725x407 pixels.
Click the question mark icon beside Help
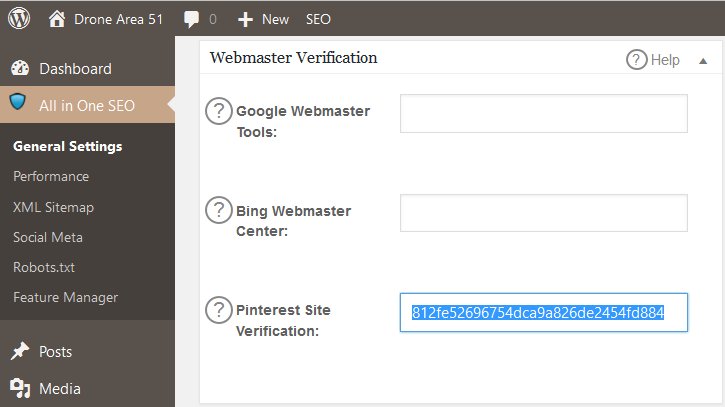[x=637, y=60]
